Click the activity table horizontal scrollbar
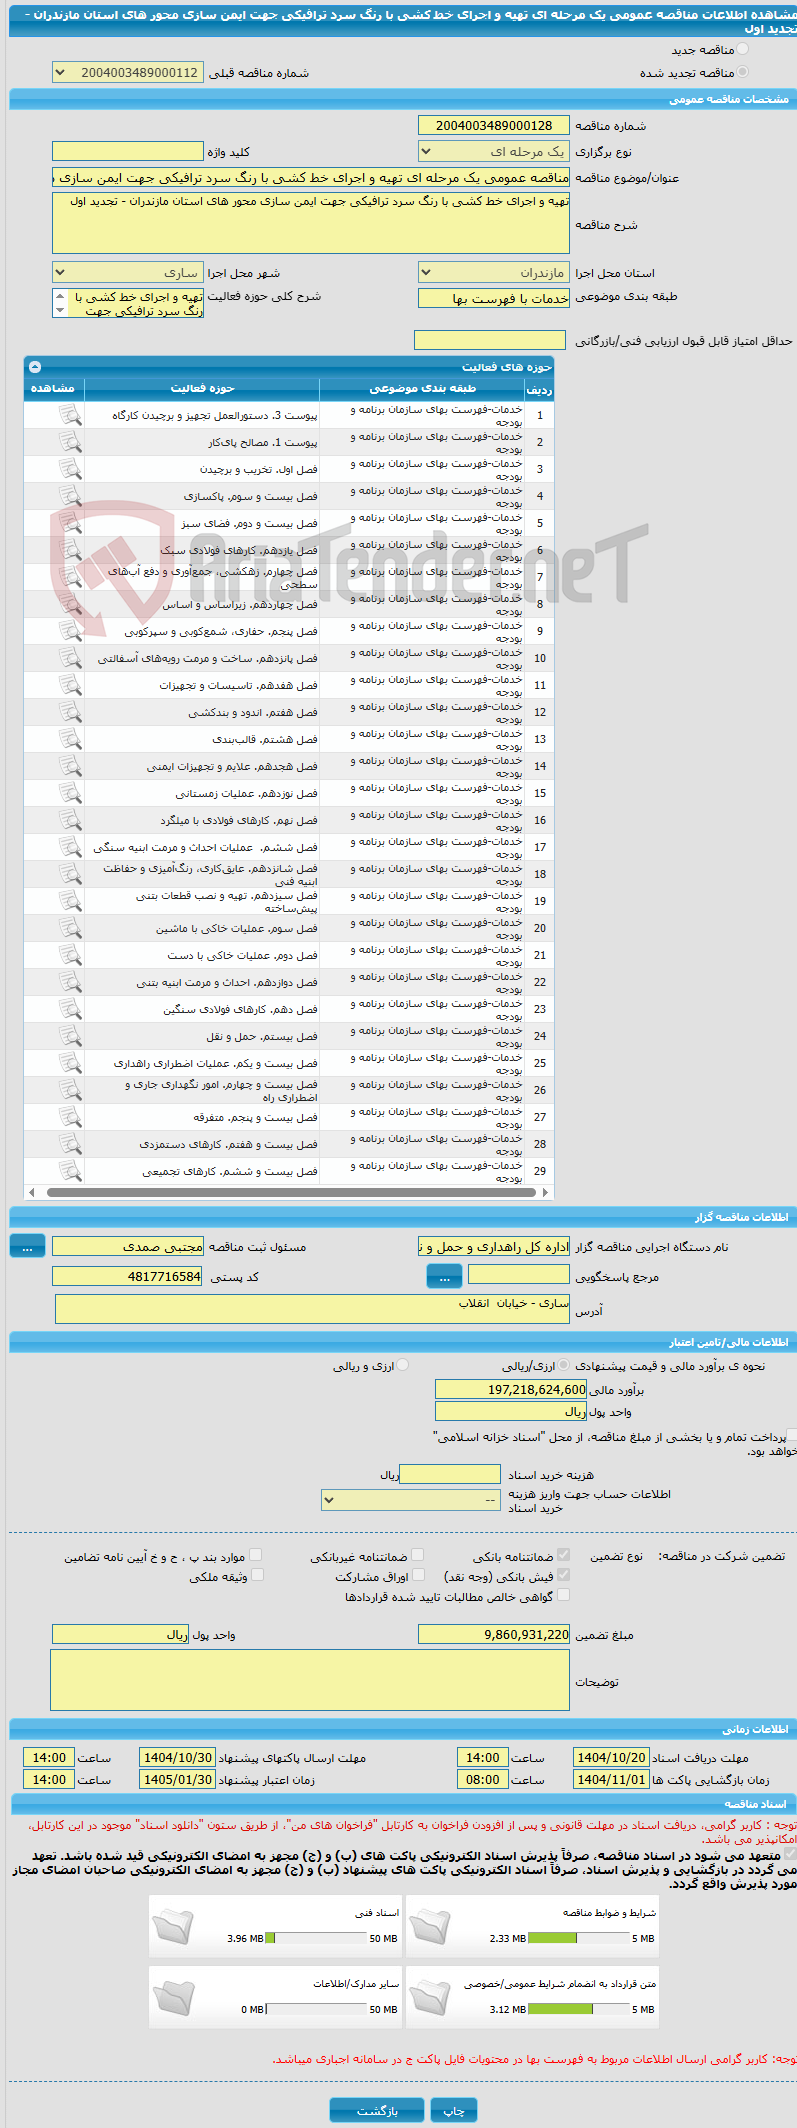The height and width of the screenshot is (2128, 797). 288,1192
